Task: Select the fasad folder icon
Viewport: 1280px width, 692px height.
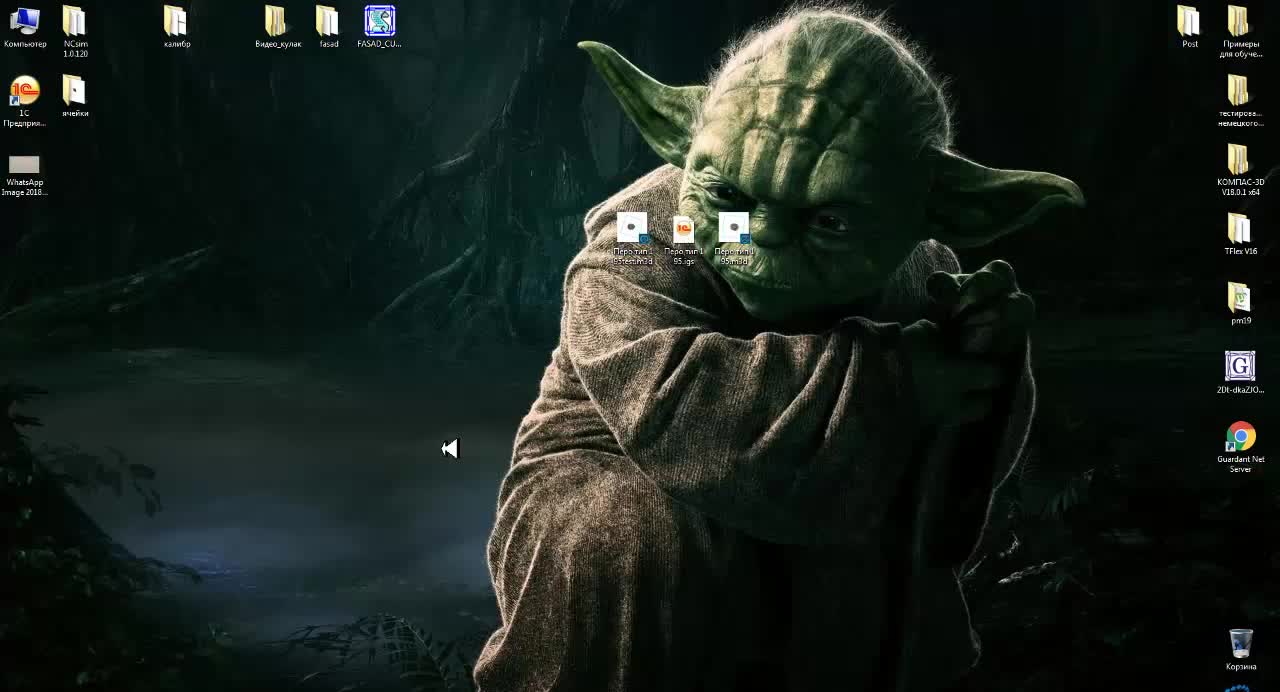Action: [328, 28]
